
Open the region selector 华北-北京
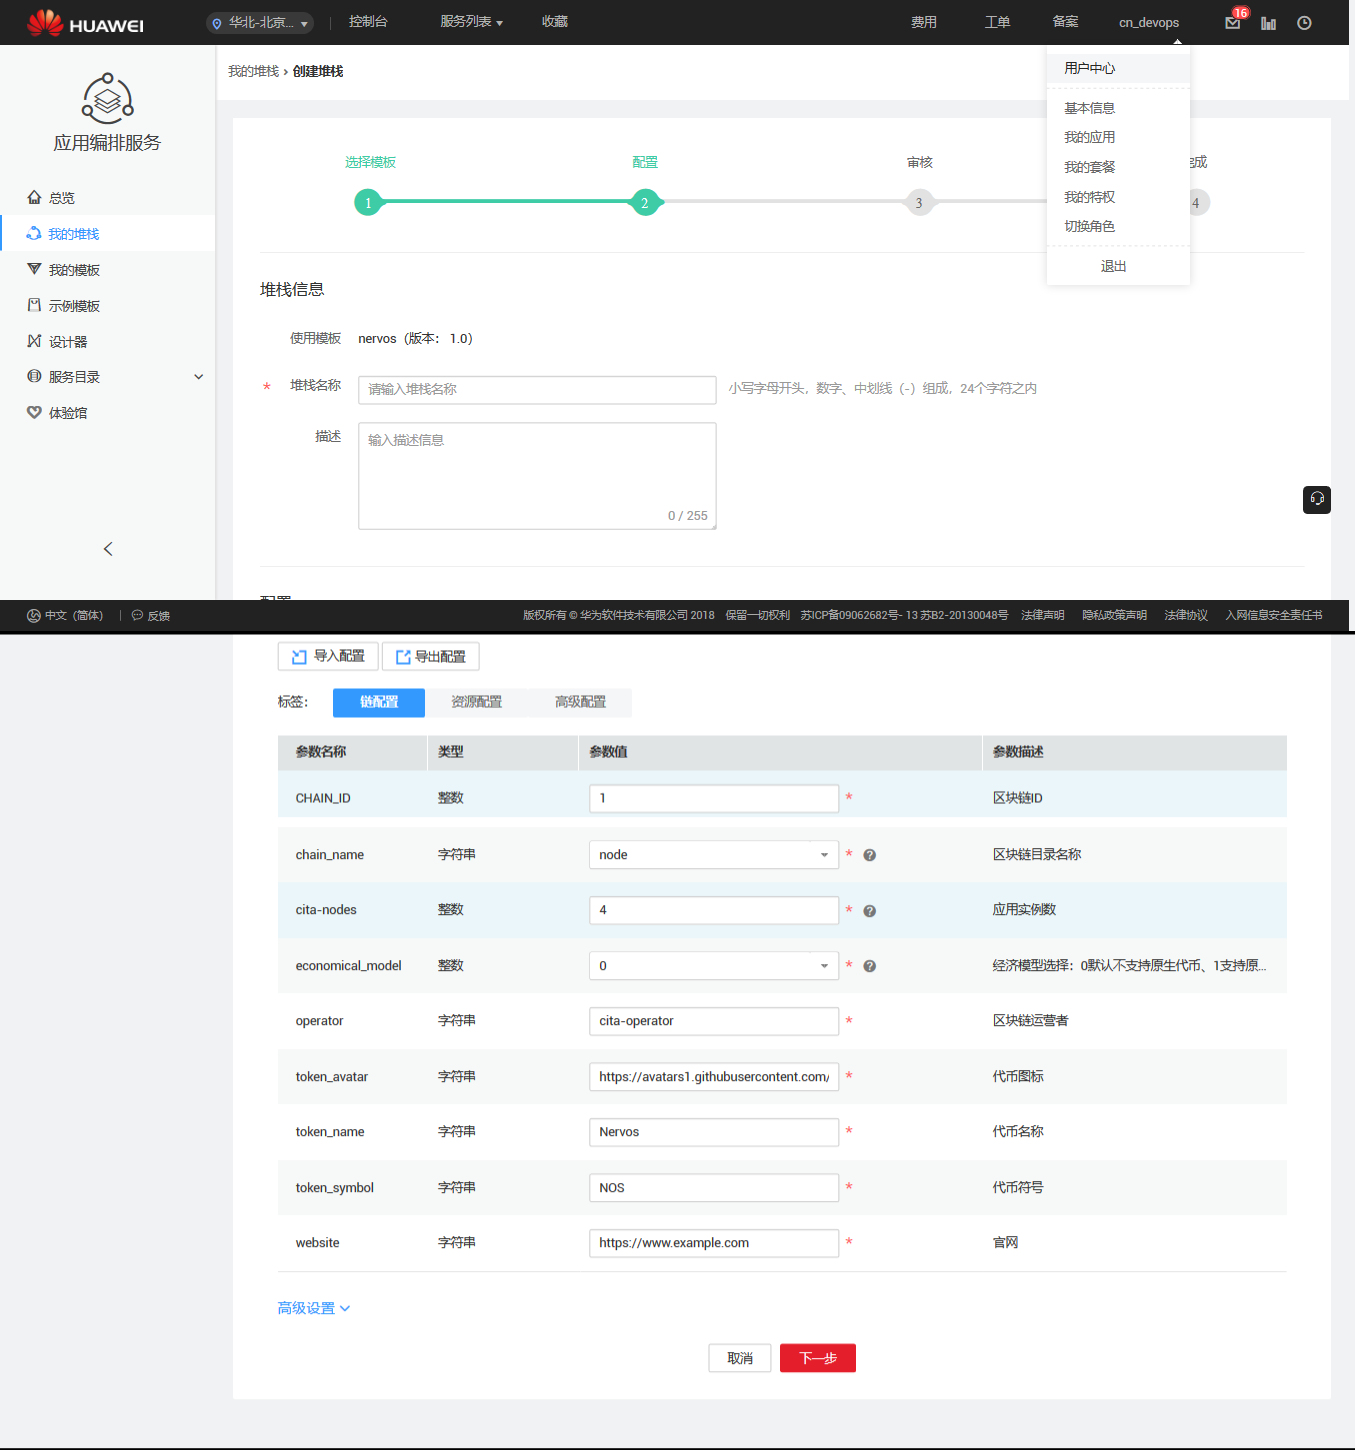pos(260,22)
